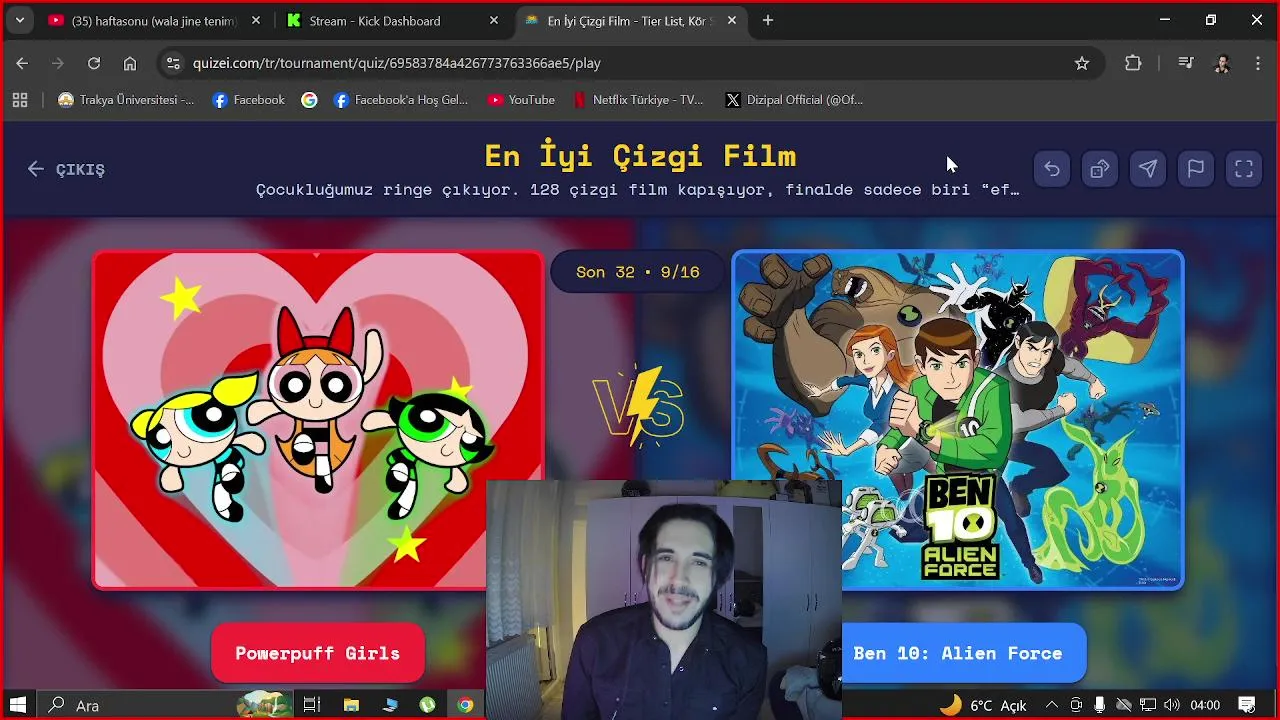Open the Netflix Türkiye bookmark

[x=638, y=100]
